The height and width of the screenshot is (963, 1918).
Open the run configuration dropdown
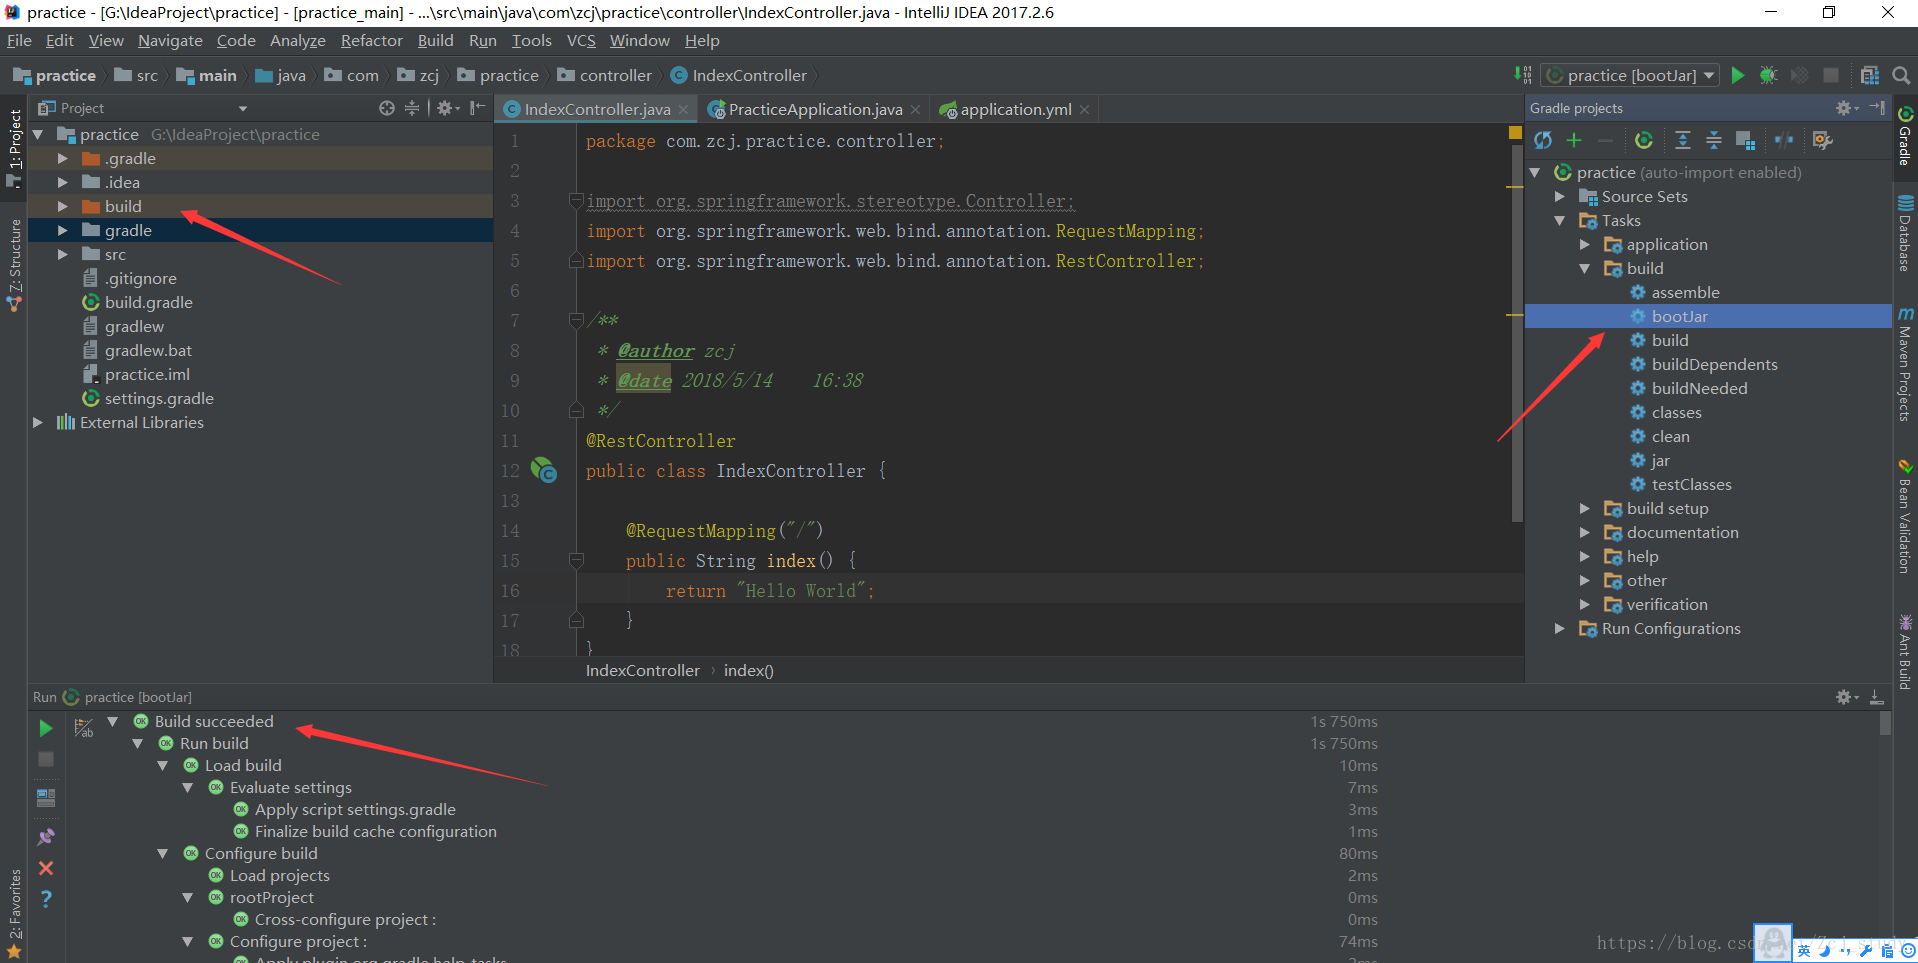[1630, 75]
